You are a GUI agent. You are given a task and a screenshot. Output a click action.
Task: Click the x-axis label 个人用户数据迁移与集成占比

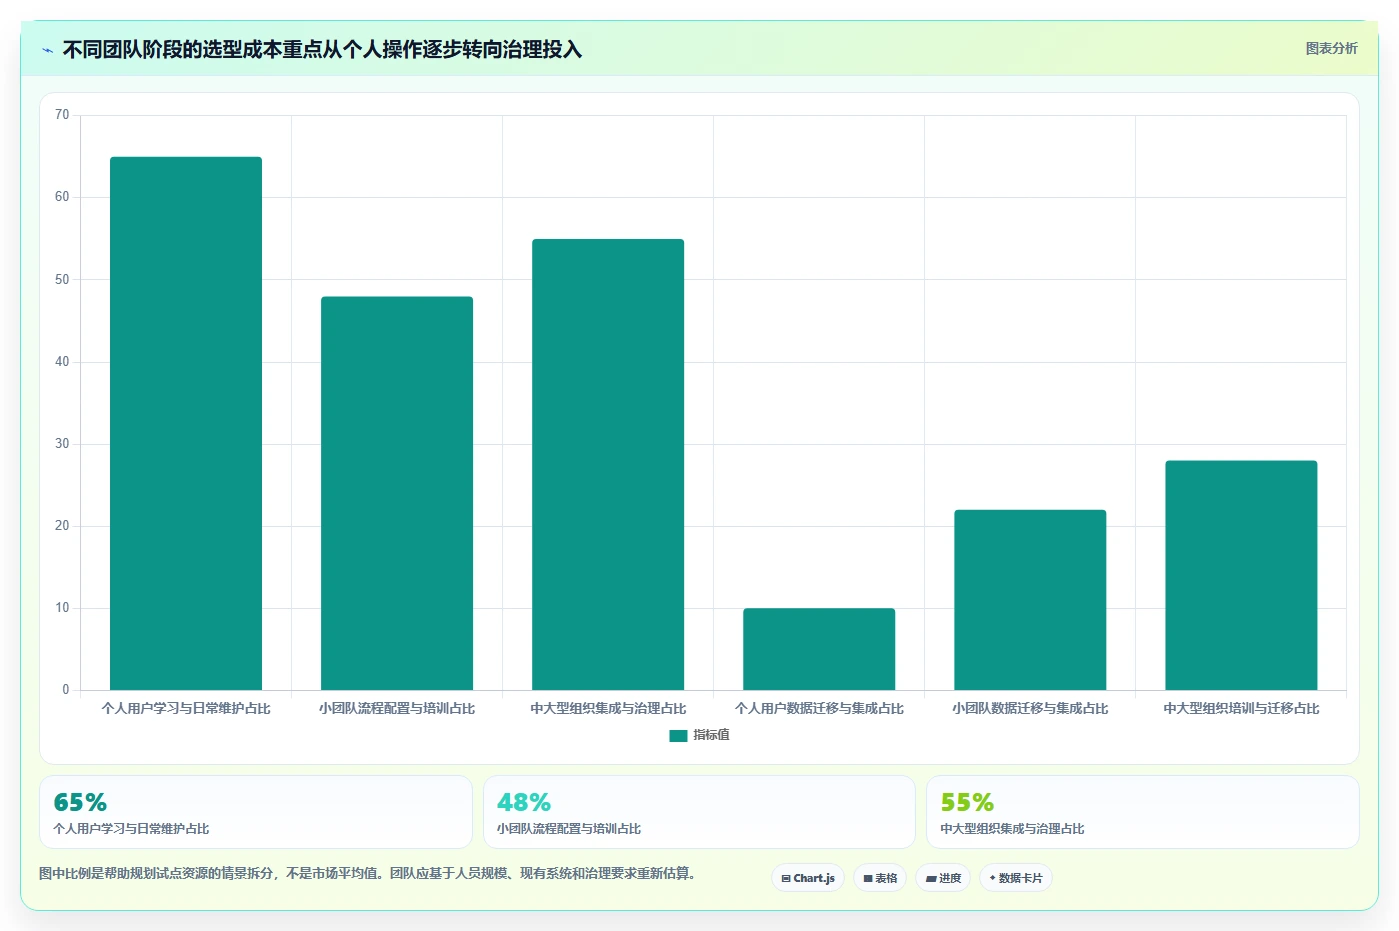tap(819, 708)
